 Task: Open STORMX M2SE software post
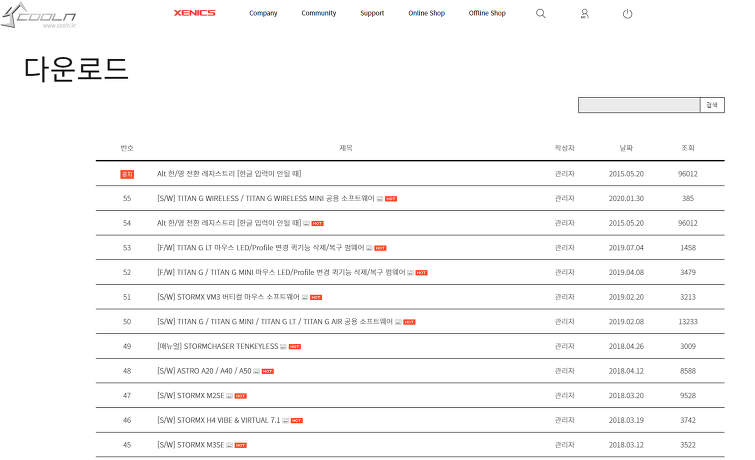click(191, 395)
